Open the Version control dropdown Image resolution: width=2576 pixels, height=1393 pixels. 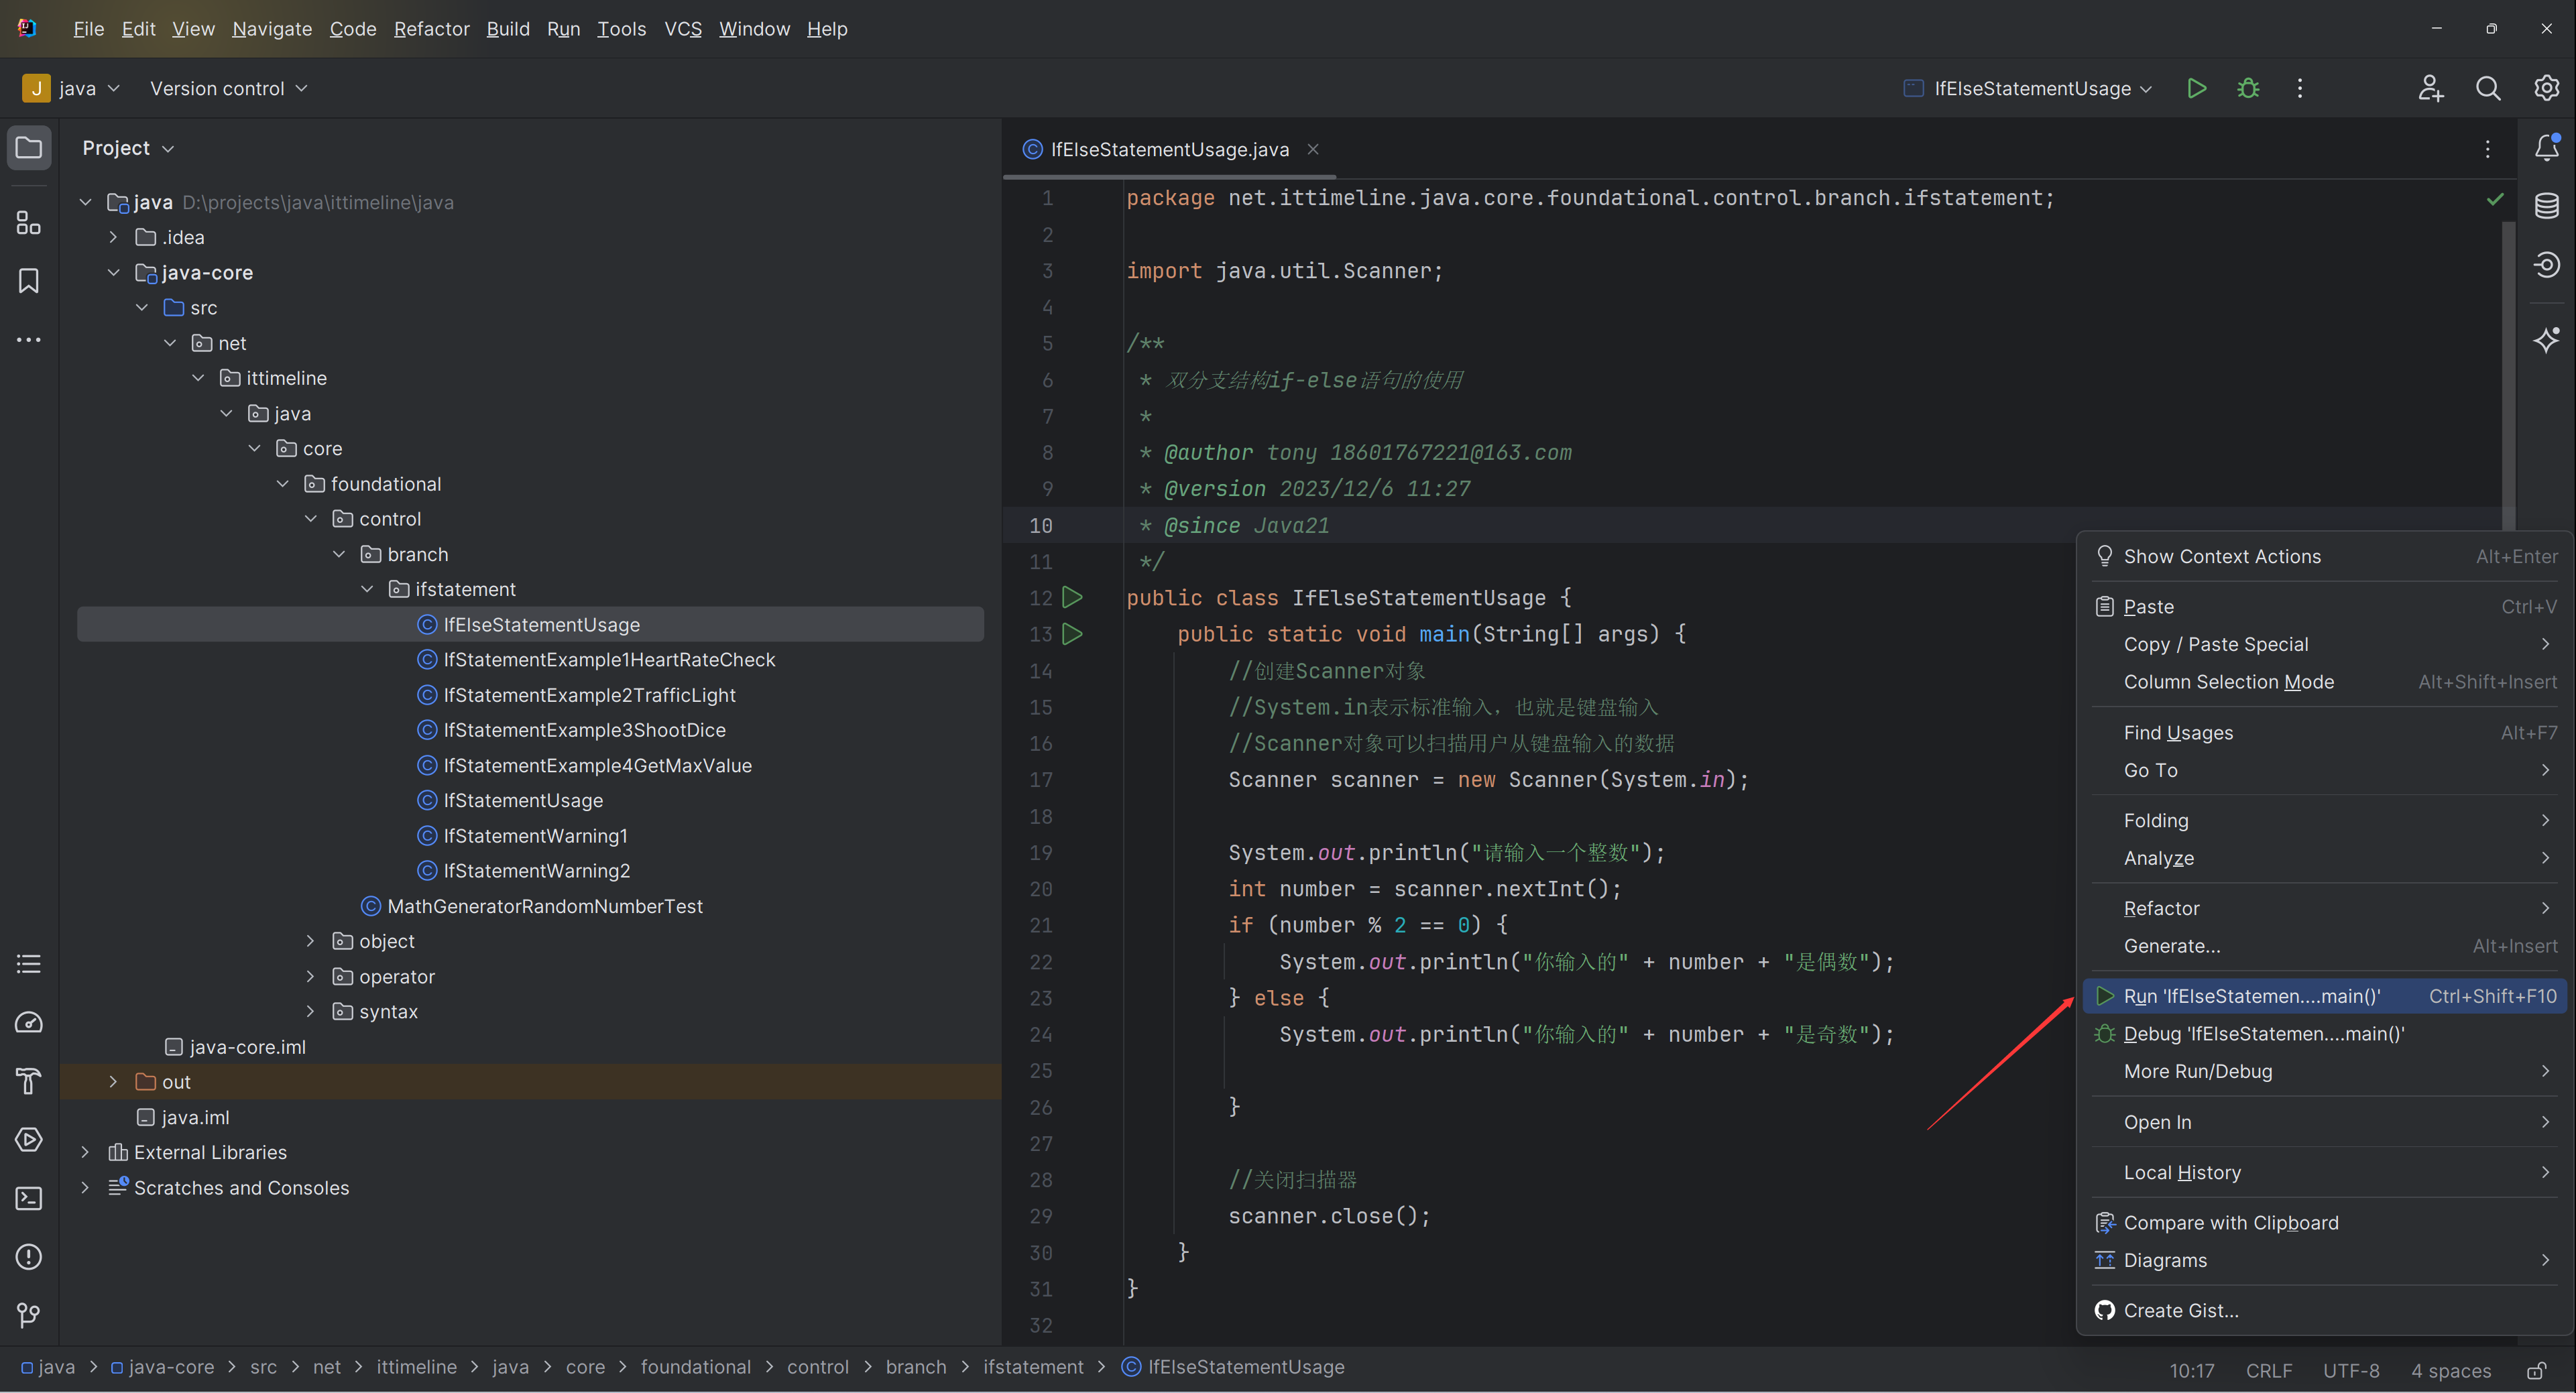click(x=228, y=88)
